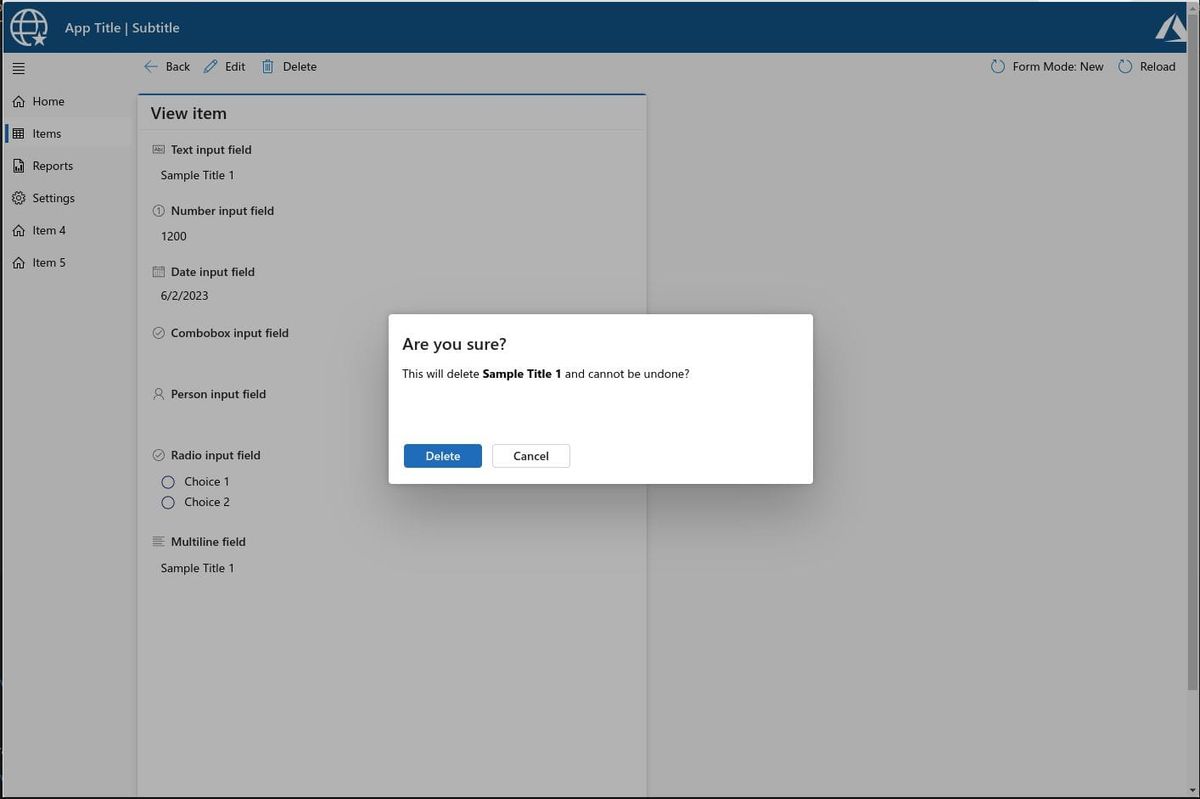The width and height of the screenshot is (1200, 799).
Task: Click the trash Delete icon
Action: click(267, 66)
